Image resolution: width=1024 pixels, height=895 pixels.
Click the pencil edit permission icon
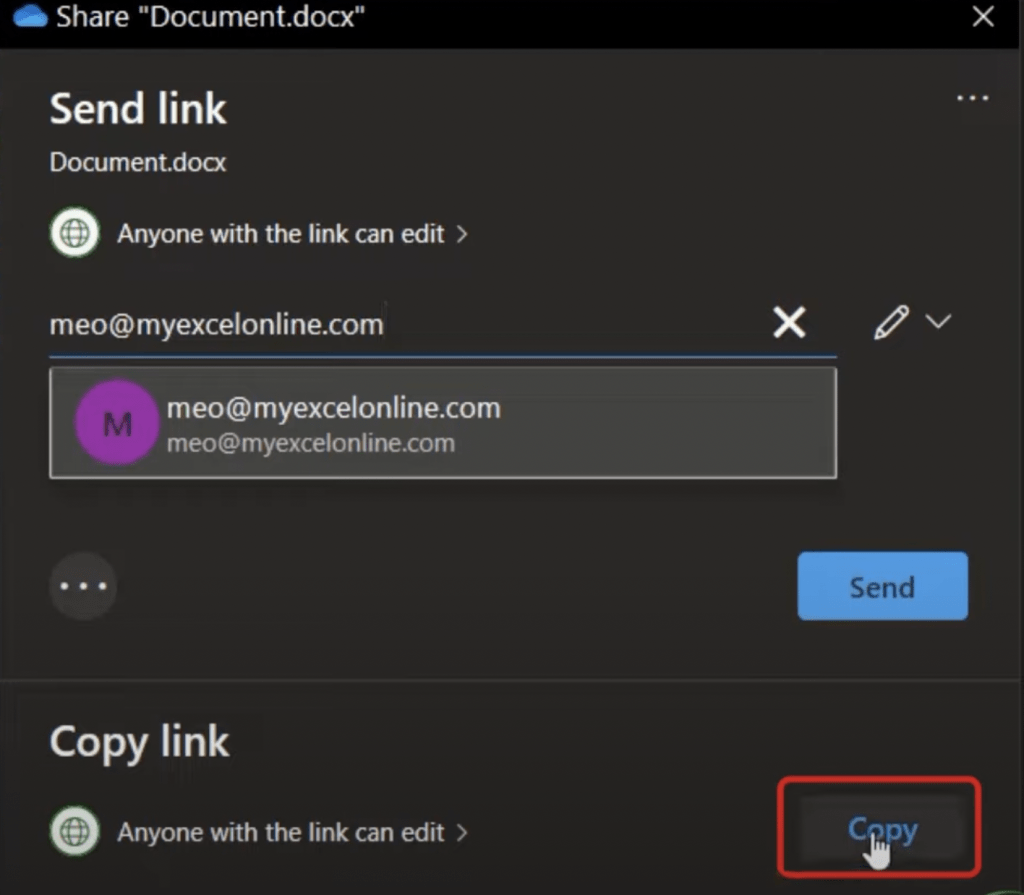[x=891, y=322]
